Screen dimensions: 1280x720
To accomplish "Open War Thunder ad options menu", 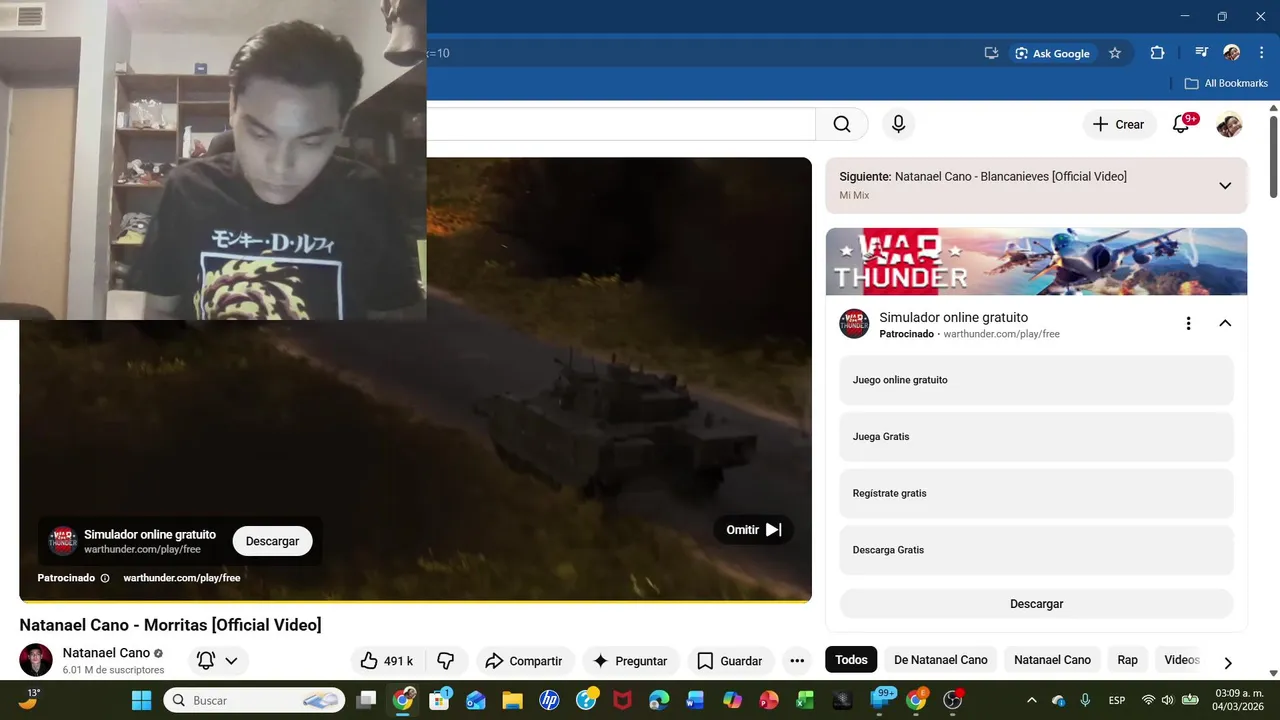I will pyautogui.click(x=1188, y=323).
